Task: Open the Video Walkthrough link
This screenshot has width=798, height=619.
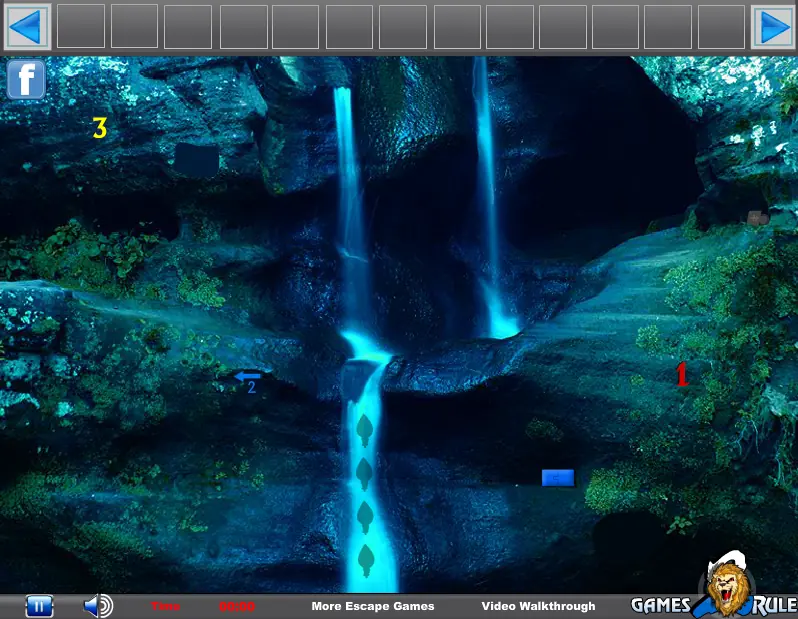Action: pyautogui.click(x=538, y=606)
